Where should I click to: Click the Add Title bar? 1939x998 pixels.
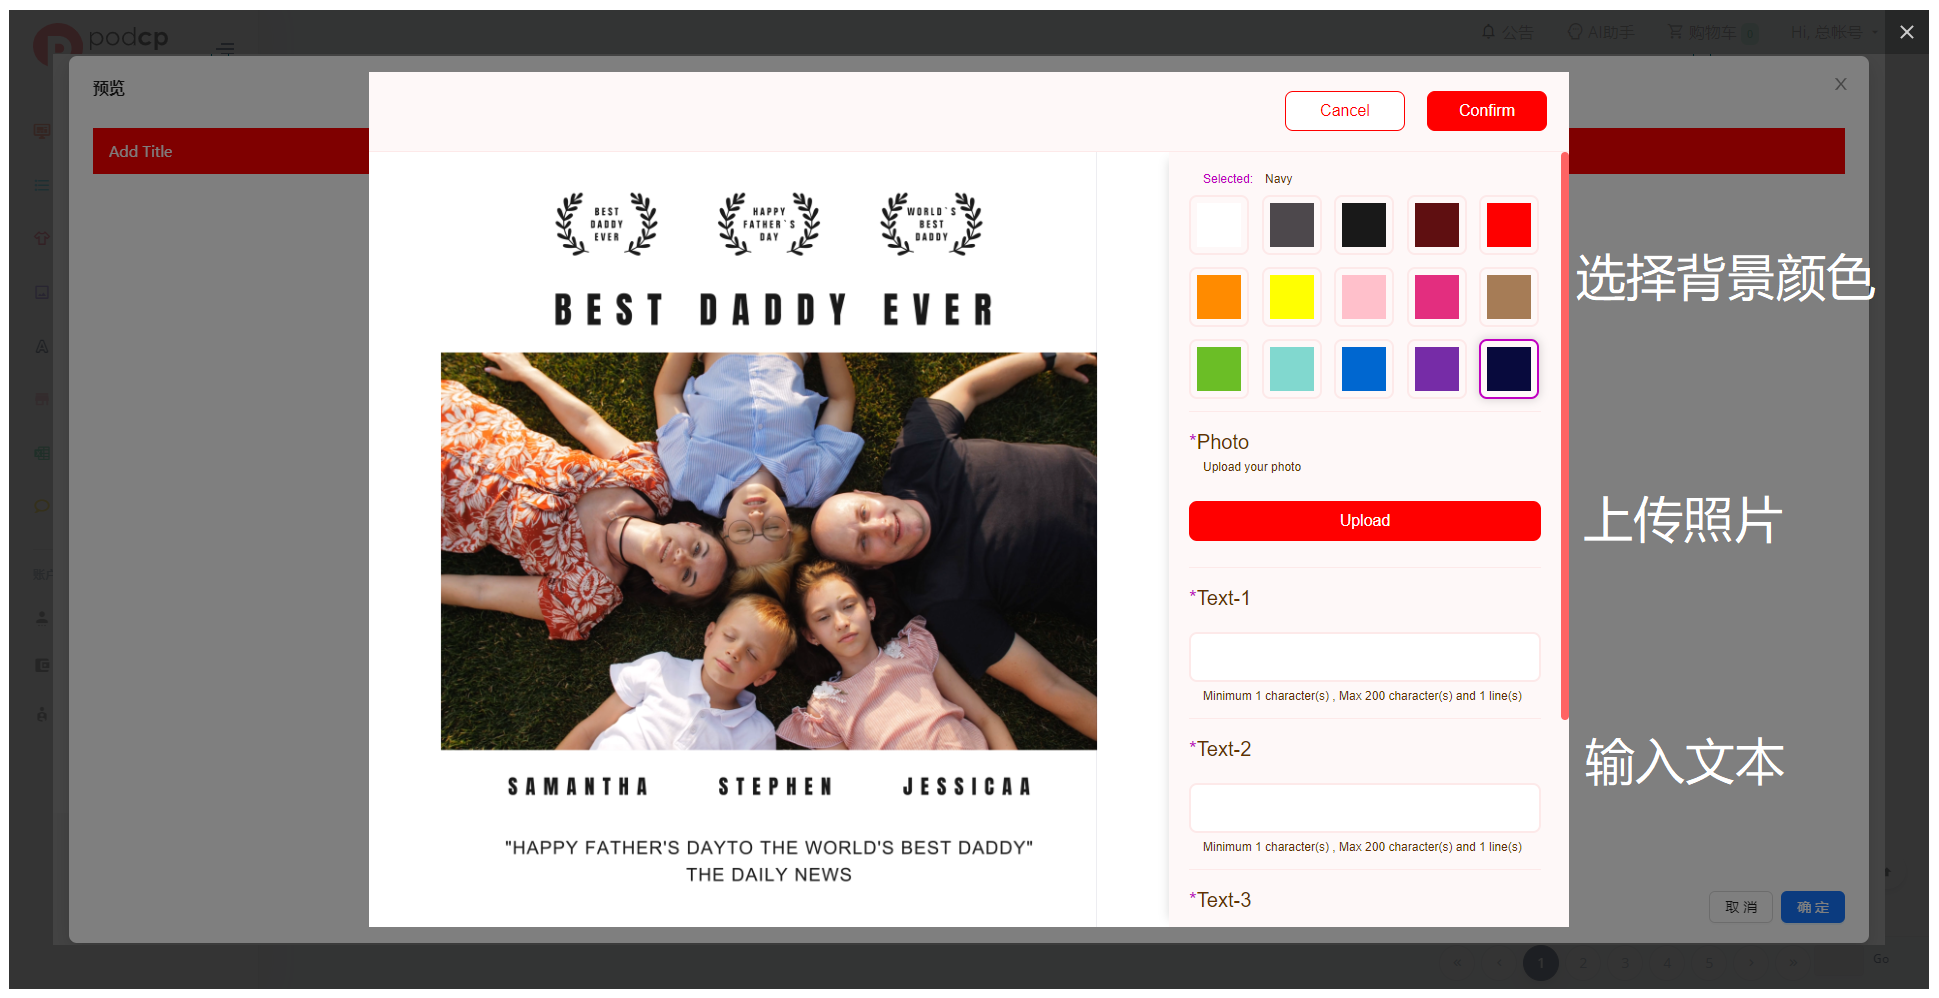click(231, 151)
